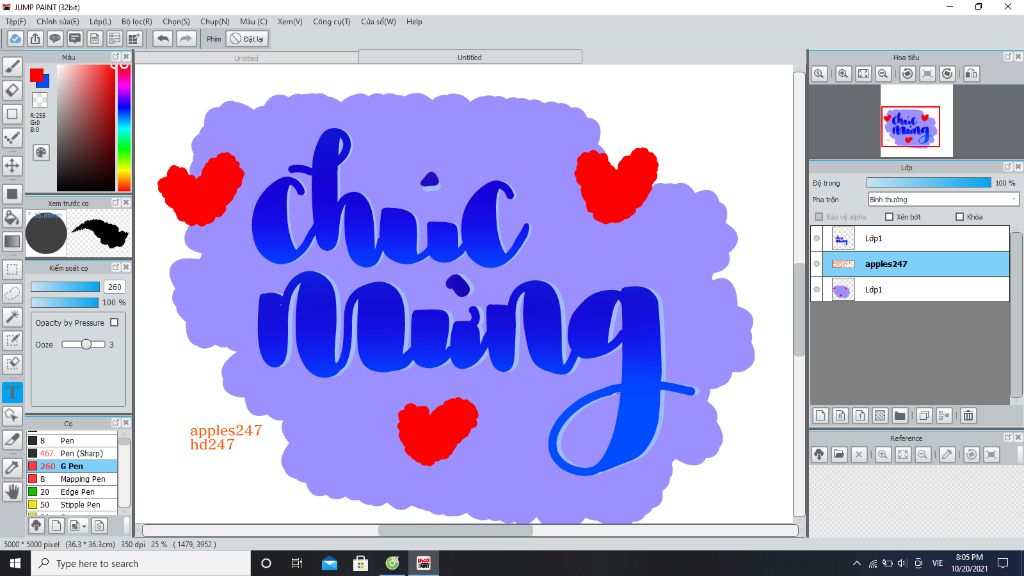Select the Hand pan tool

12,491
